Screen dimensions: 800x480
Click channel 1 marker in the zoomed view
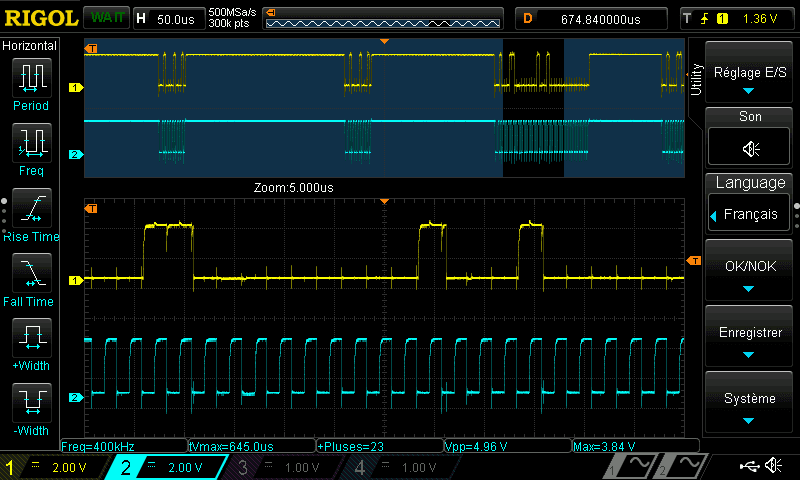tap(76, 280)
